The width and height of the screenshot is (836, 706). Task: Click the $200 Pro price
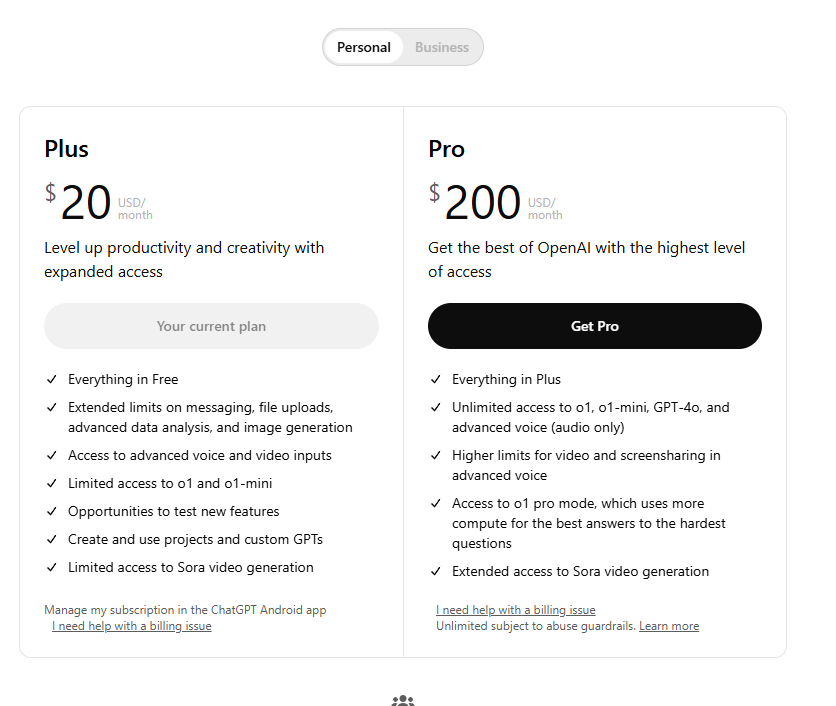point(482,203)
